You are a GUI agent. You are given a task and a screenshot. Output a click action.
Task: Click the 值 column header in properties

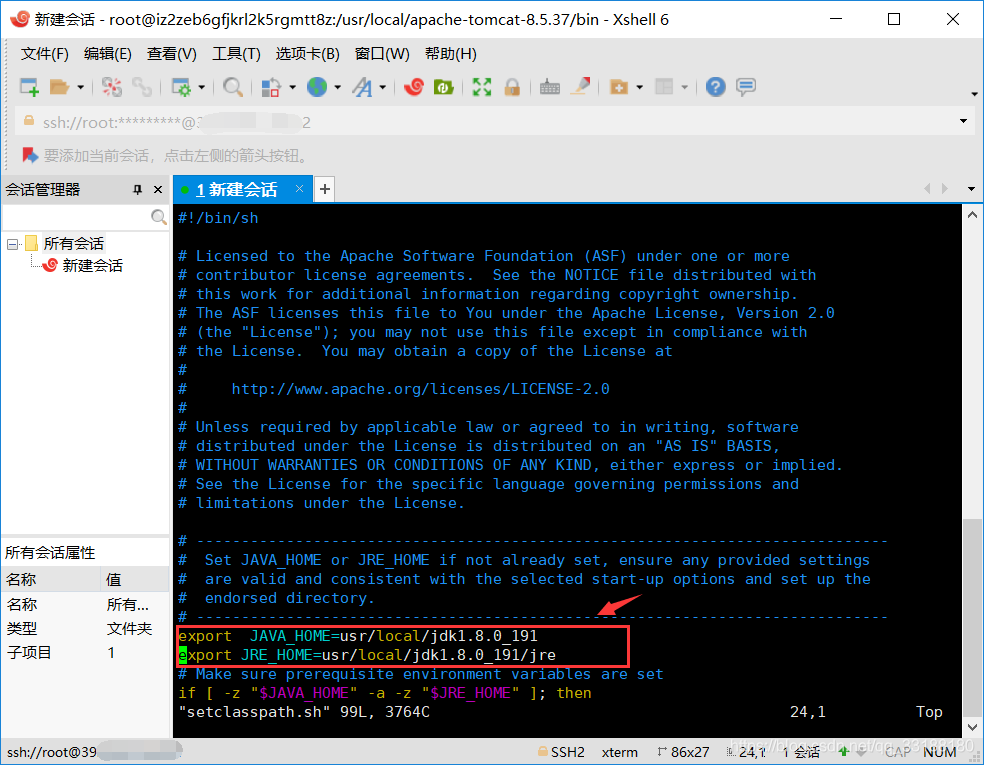[x=135, y=579]
